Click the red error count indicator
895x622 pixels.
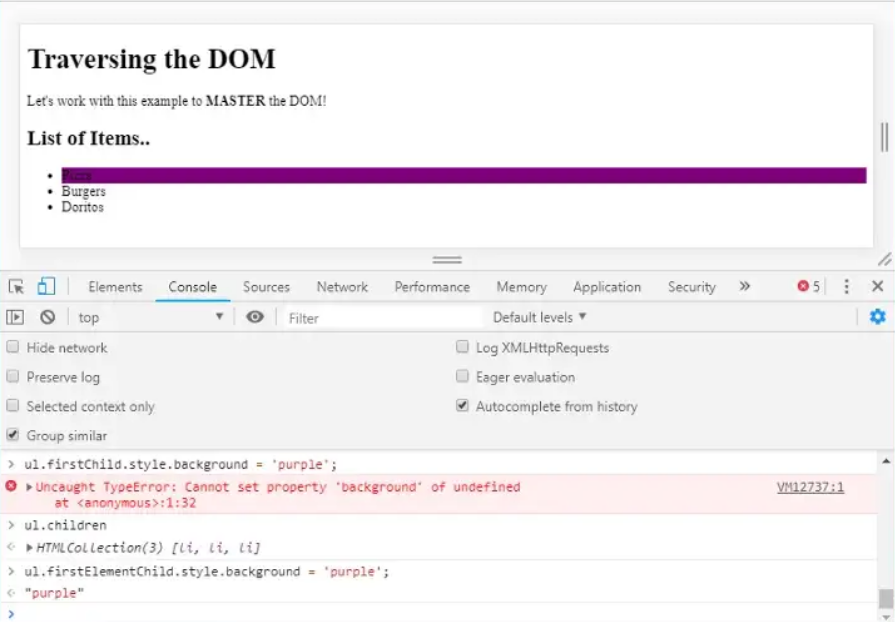pyautogui.click(x=808, y=287)
